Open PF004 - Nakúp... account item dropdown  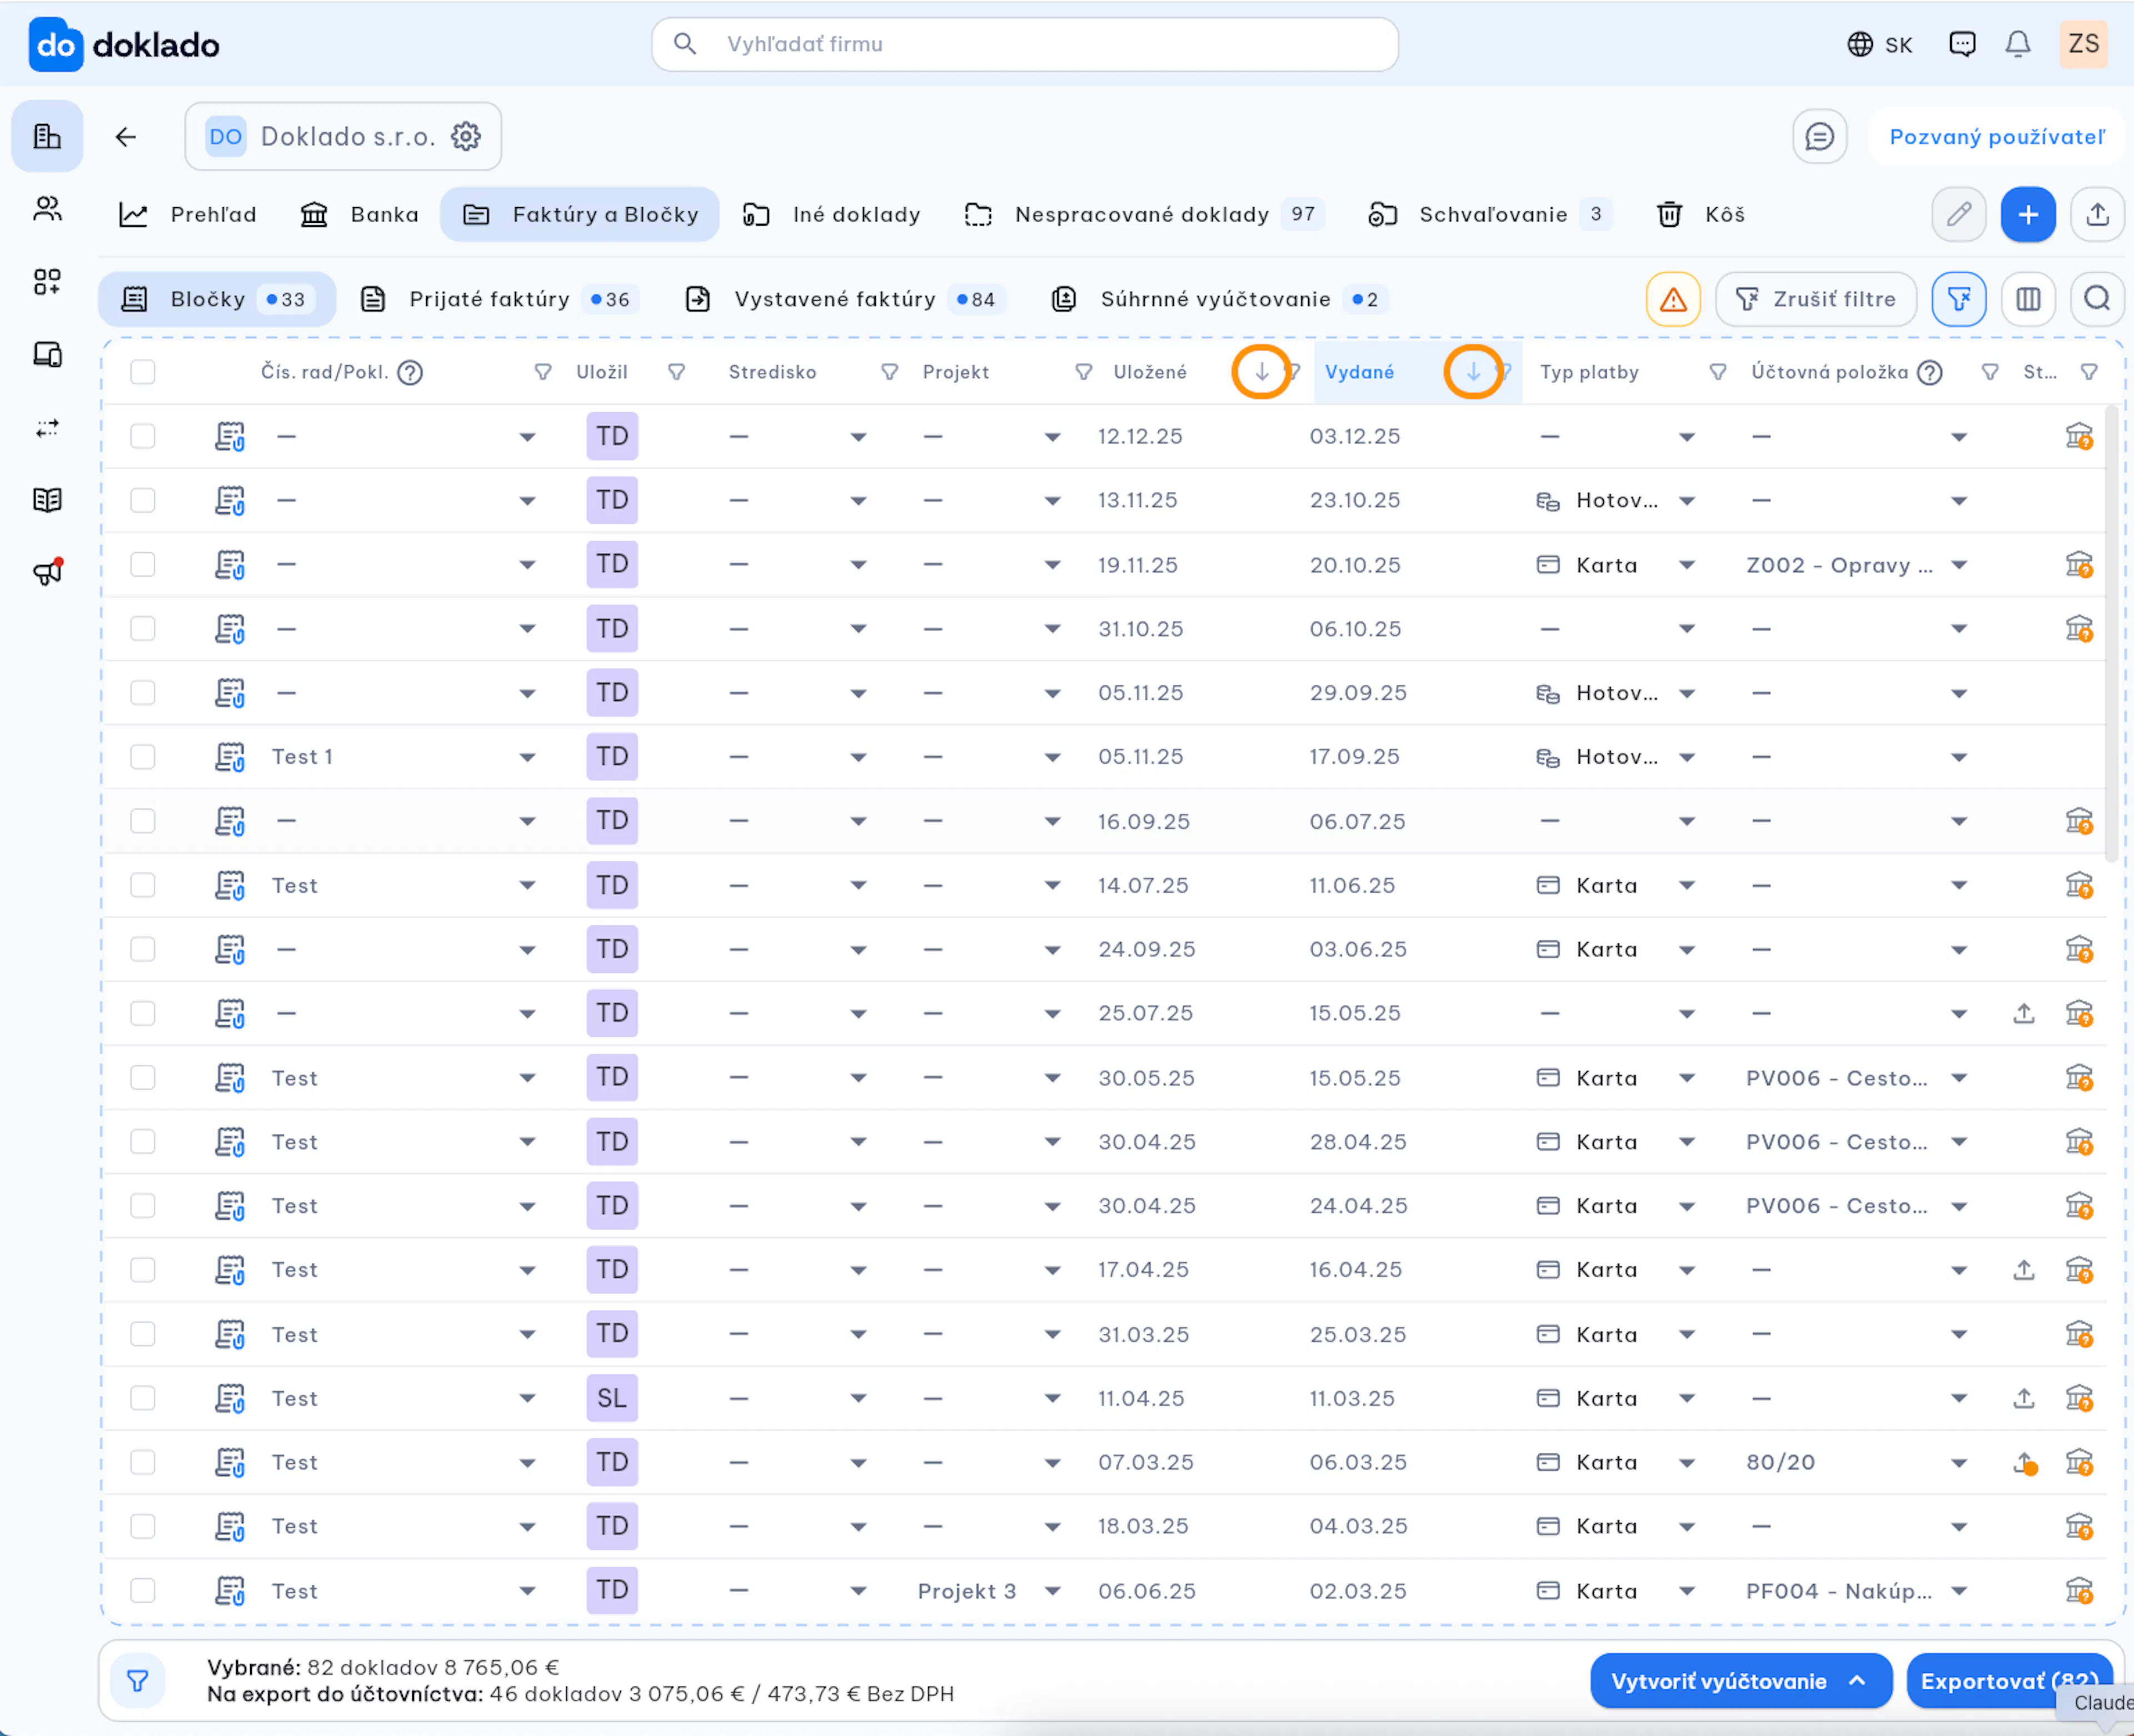pyautogui.click(x=1959, y=1591)
